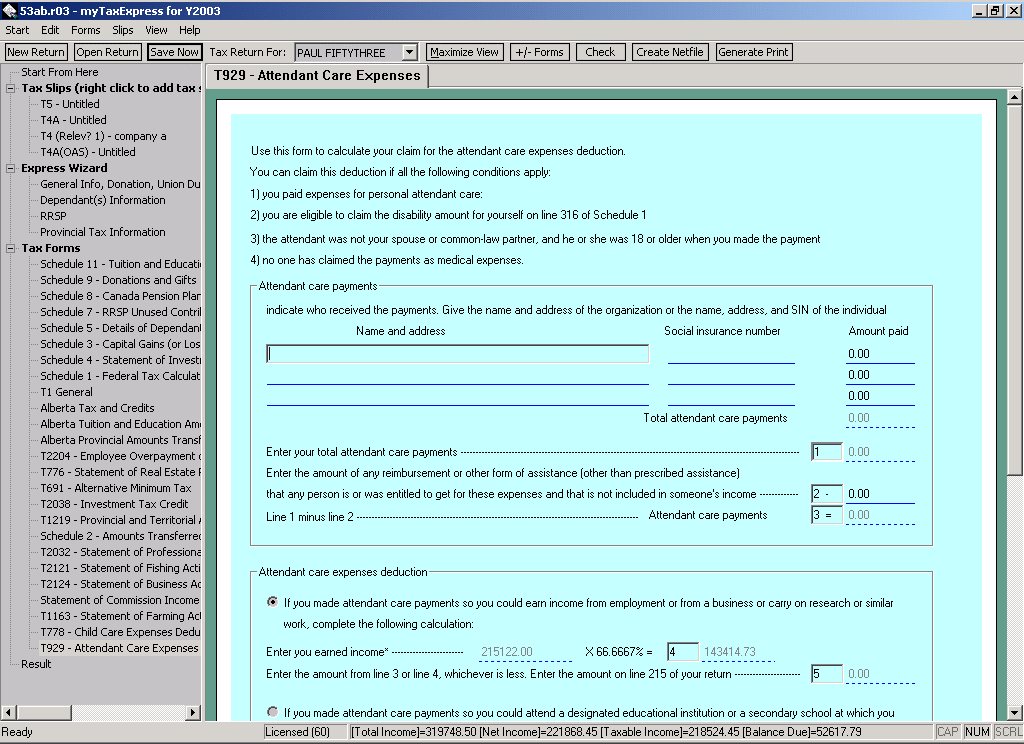
Task: Select the designated educational institution radio option
Action: click(x=273, y=712)
